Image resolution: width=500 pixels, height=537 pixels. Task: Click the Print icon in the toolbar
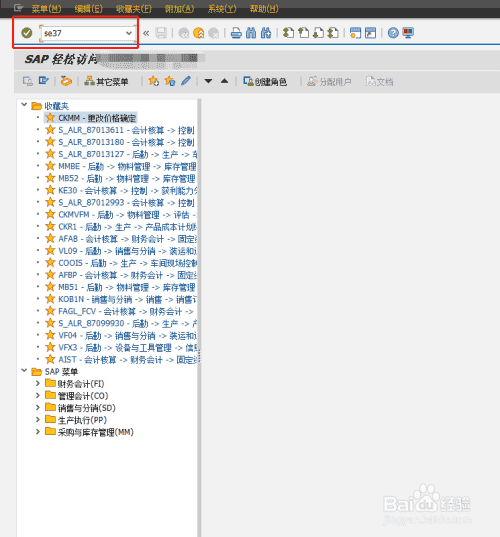(x=236, y=33)
